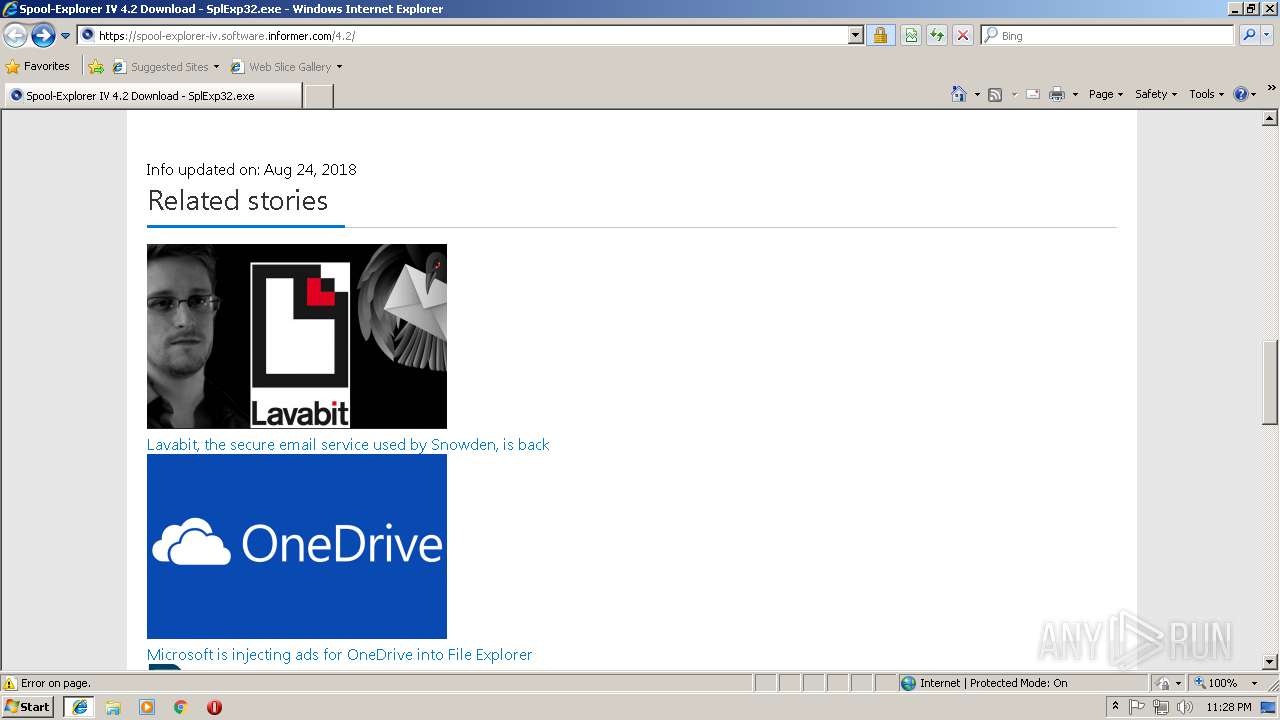This screenshot has height=720, width=1280.
Task: Click the network tray icon
Action: (1161, 707)
